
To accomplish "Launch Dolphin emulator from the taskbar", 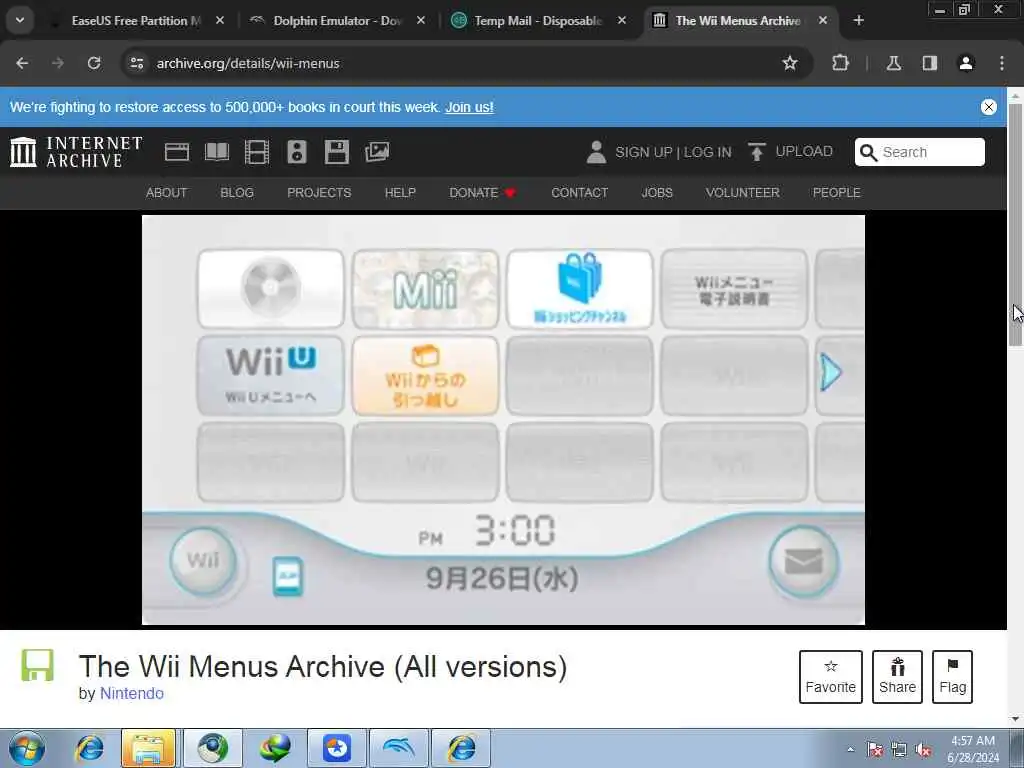I will point(399,748).
